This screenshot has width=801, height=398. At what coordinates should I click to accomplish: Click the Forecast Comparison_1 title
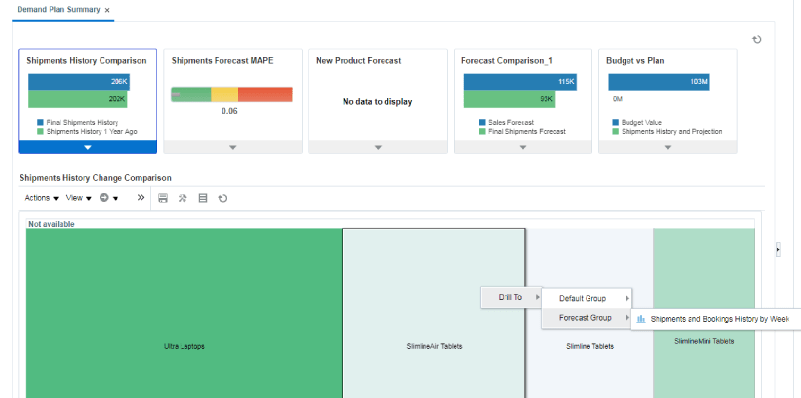pos(507,61)
